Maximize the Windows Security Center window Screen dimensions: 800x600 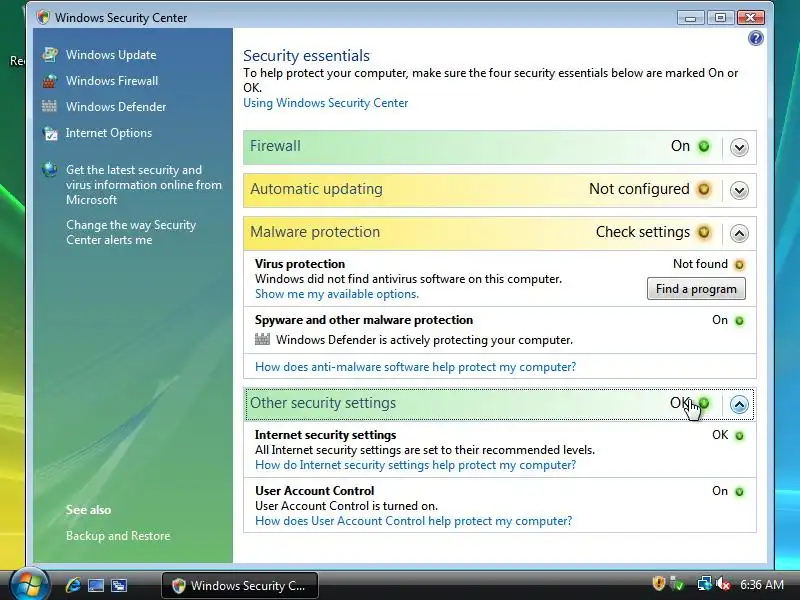[720, 18]
